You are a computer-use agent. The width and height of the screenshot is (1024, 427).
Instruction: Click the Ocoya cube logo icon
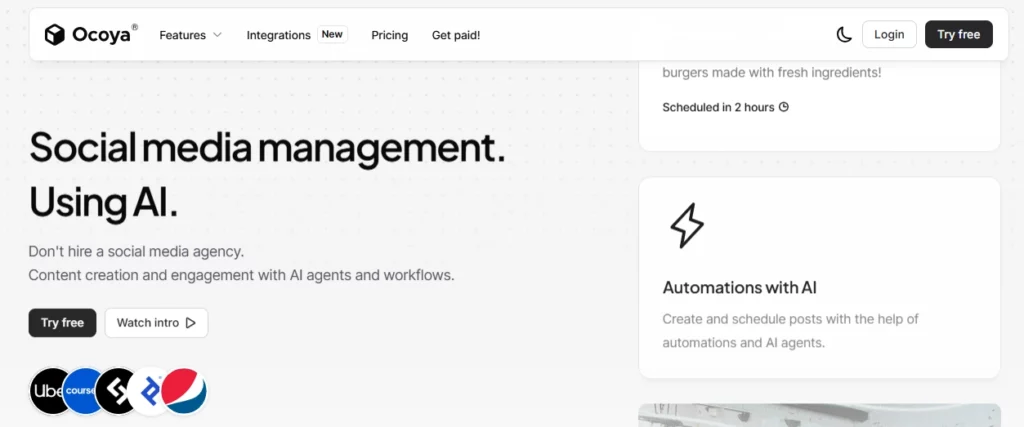54,35
